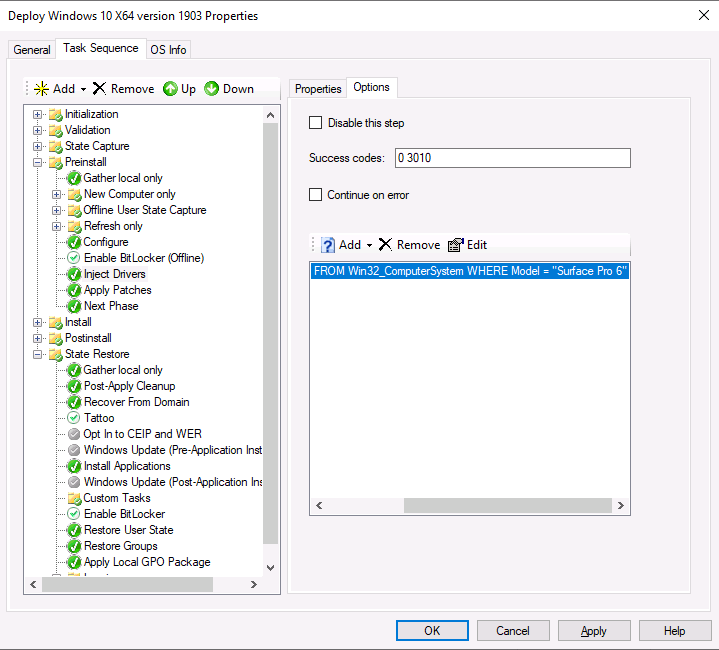The height and width of the screenshot is (650, 719).
Task: Expand the Install group
Action: [38, 322]
